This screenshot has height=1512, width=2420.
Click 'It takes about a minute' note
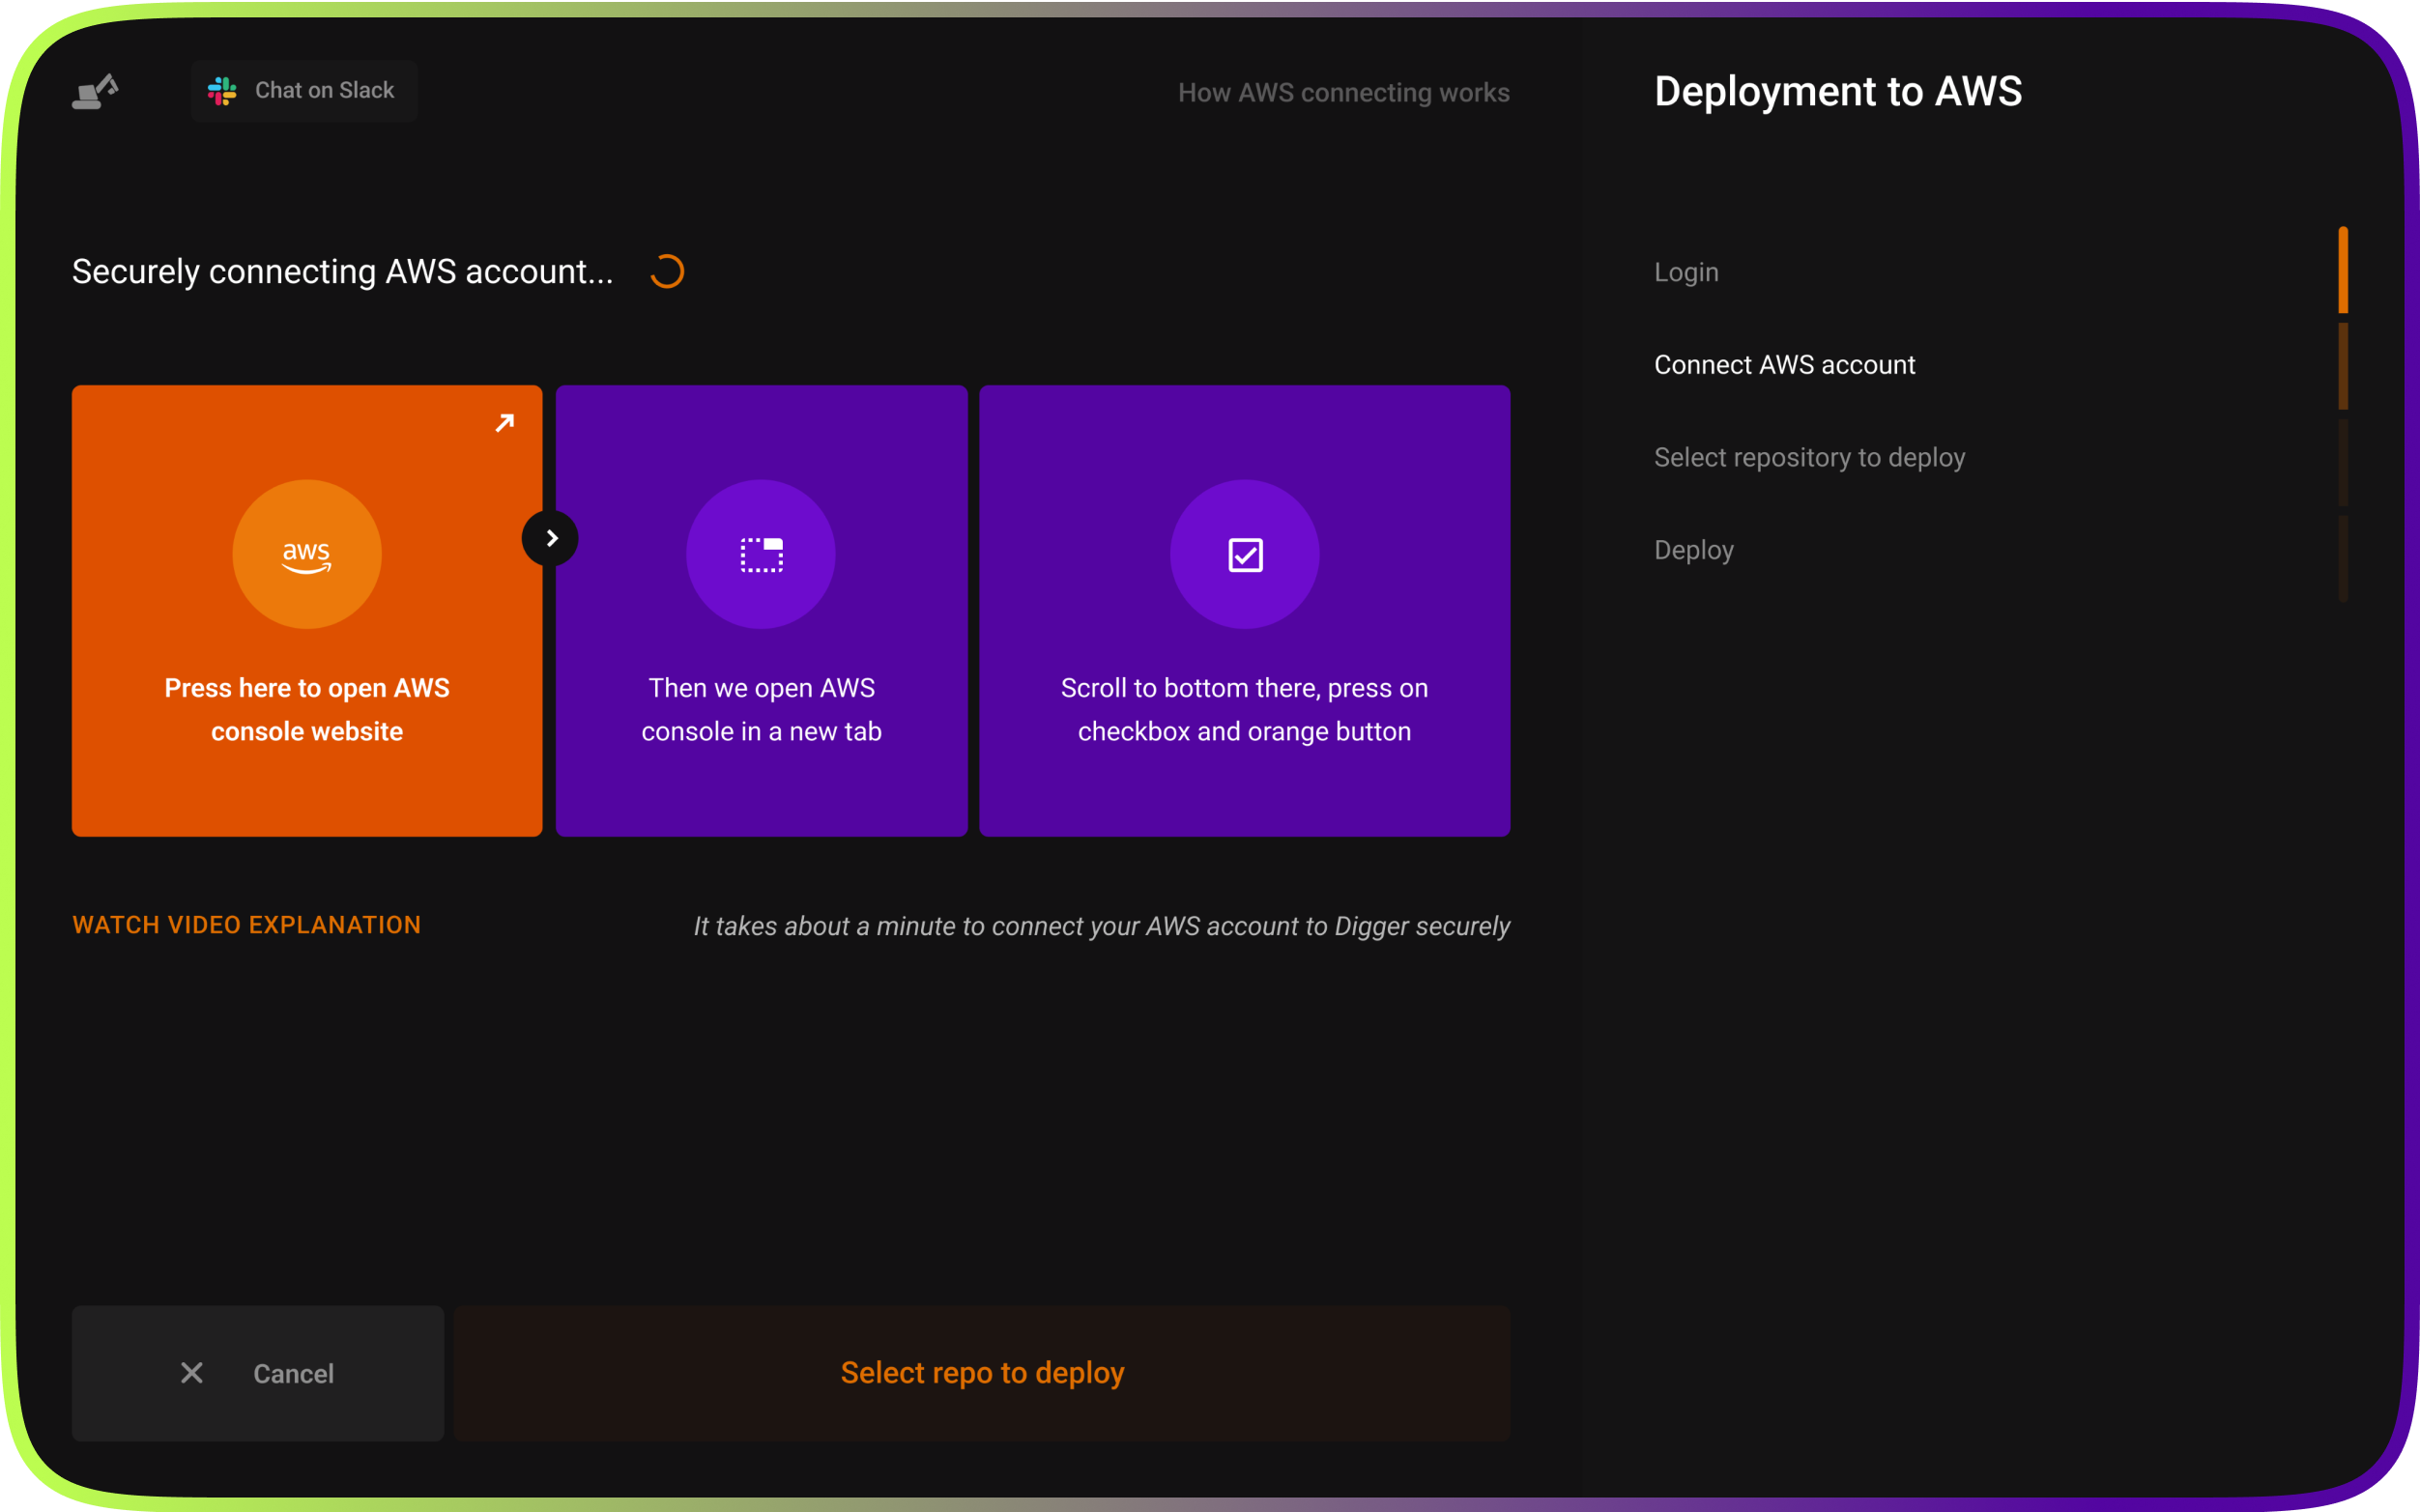point(1101,926)
